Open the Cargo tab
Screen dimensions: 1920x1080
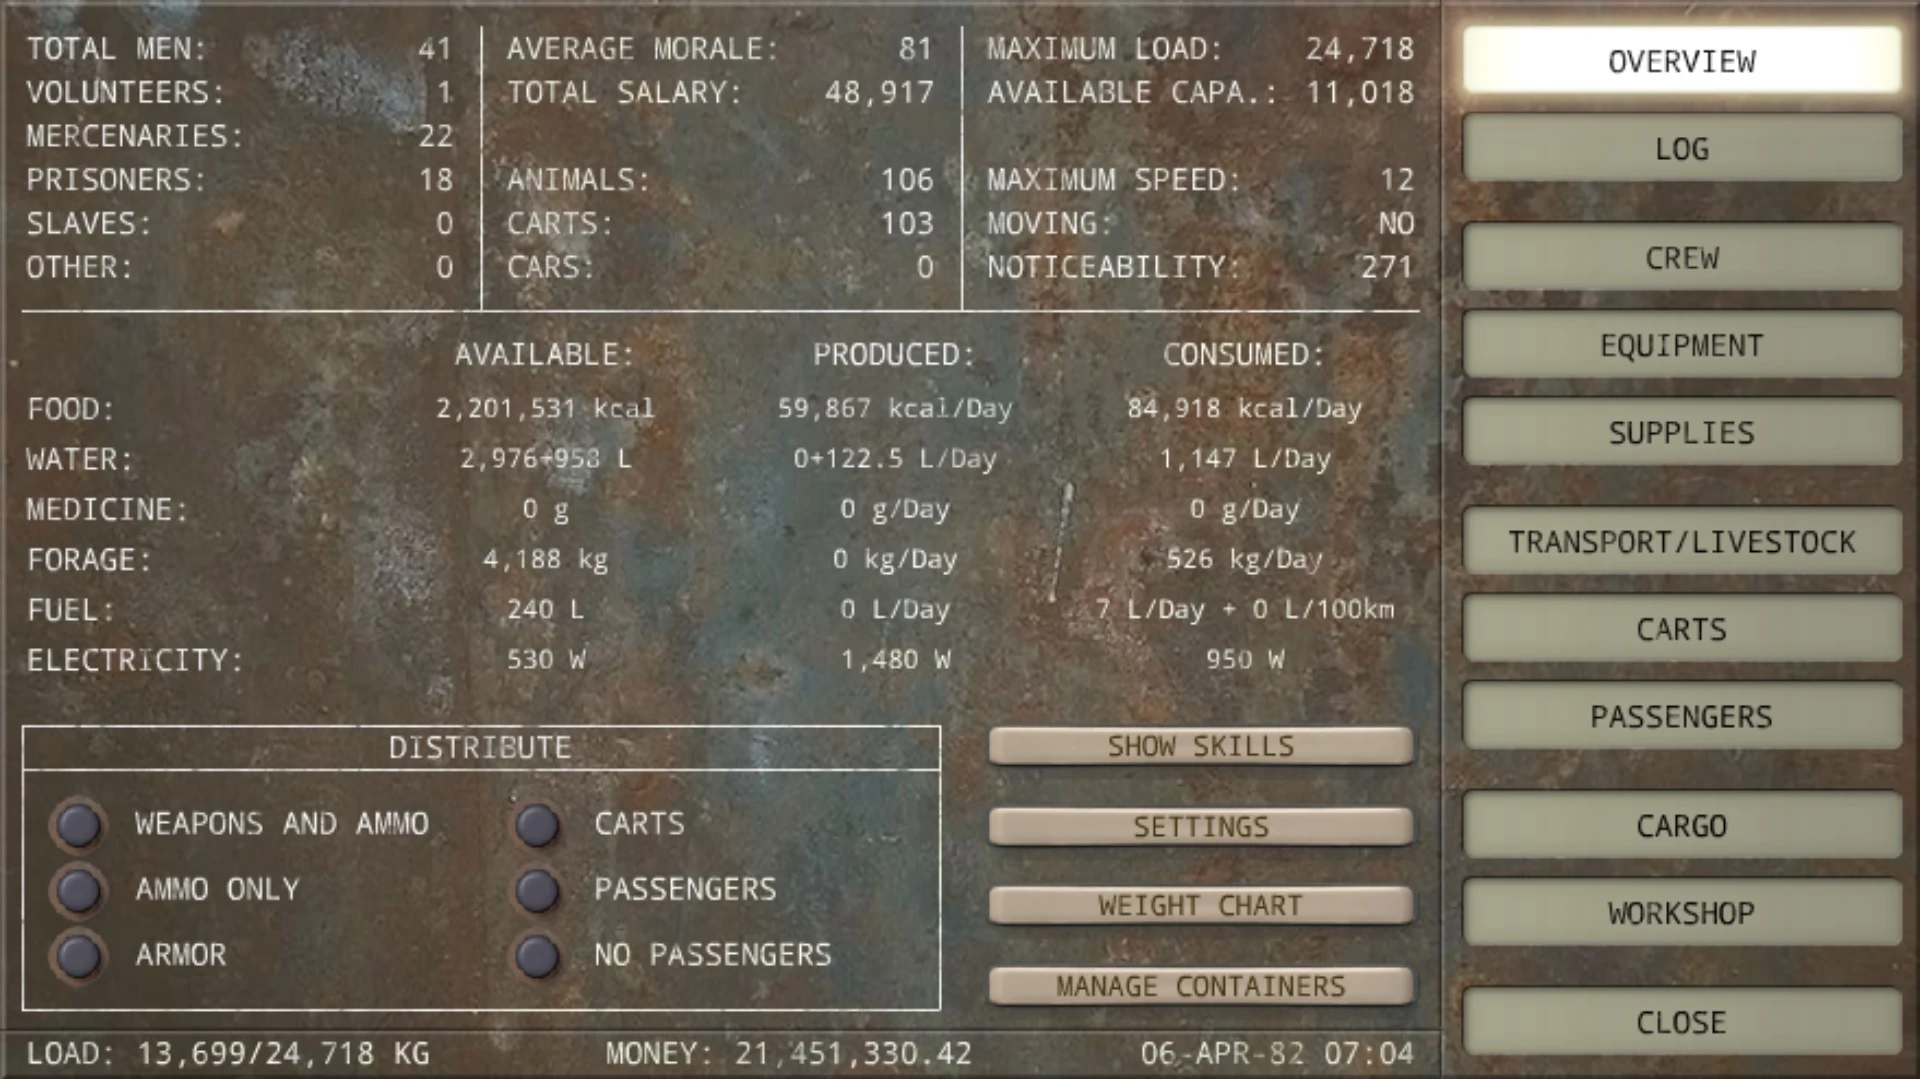pos(1681,826)
